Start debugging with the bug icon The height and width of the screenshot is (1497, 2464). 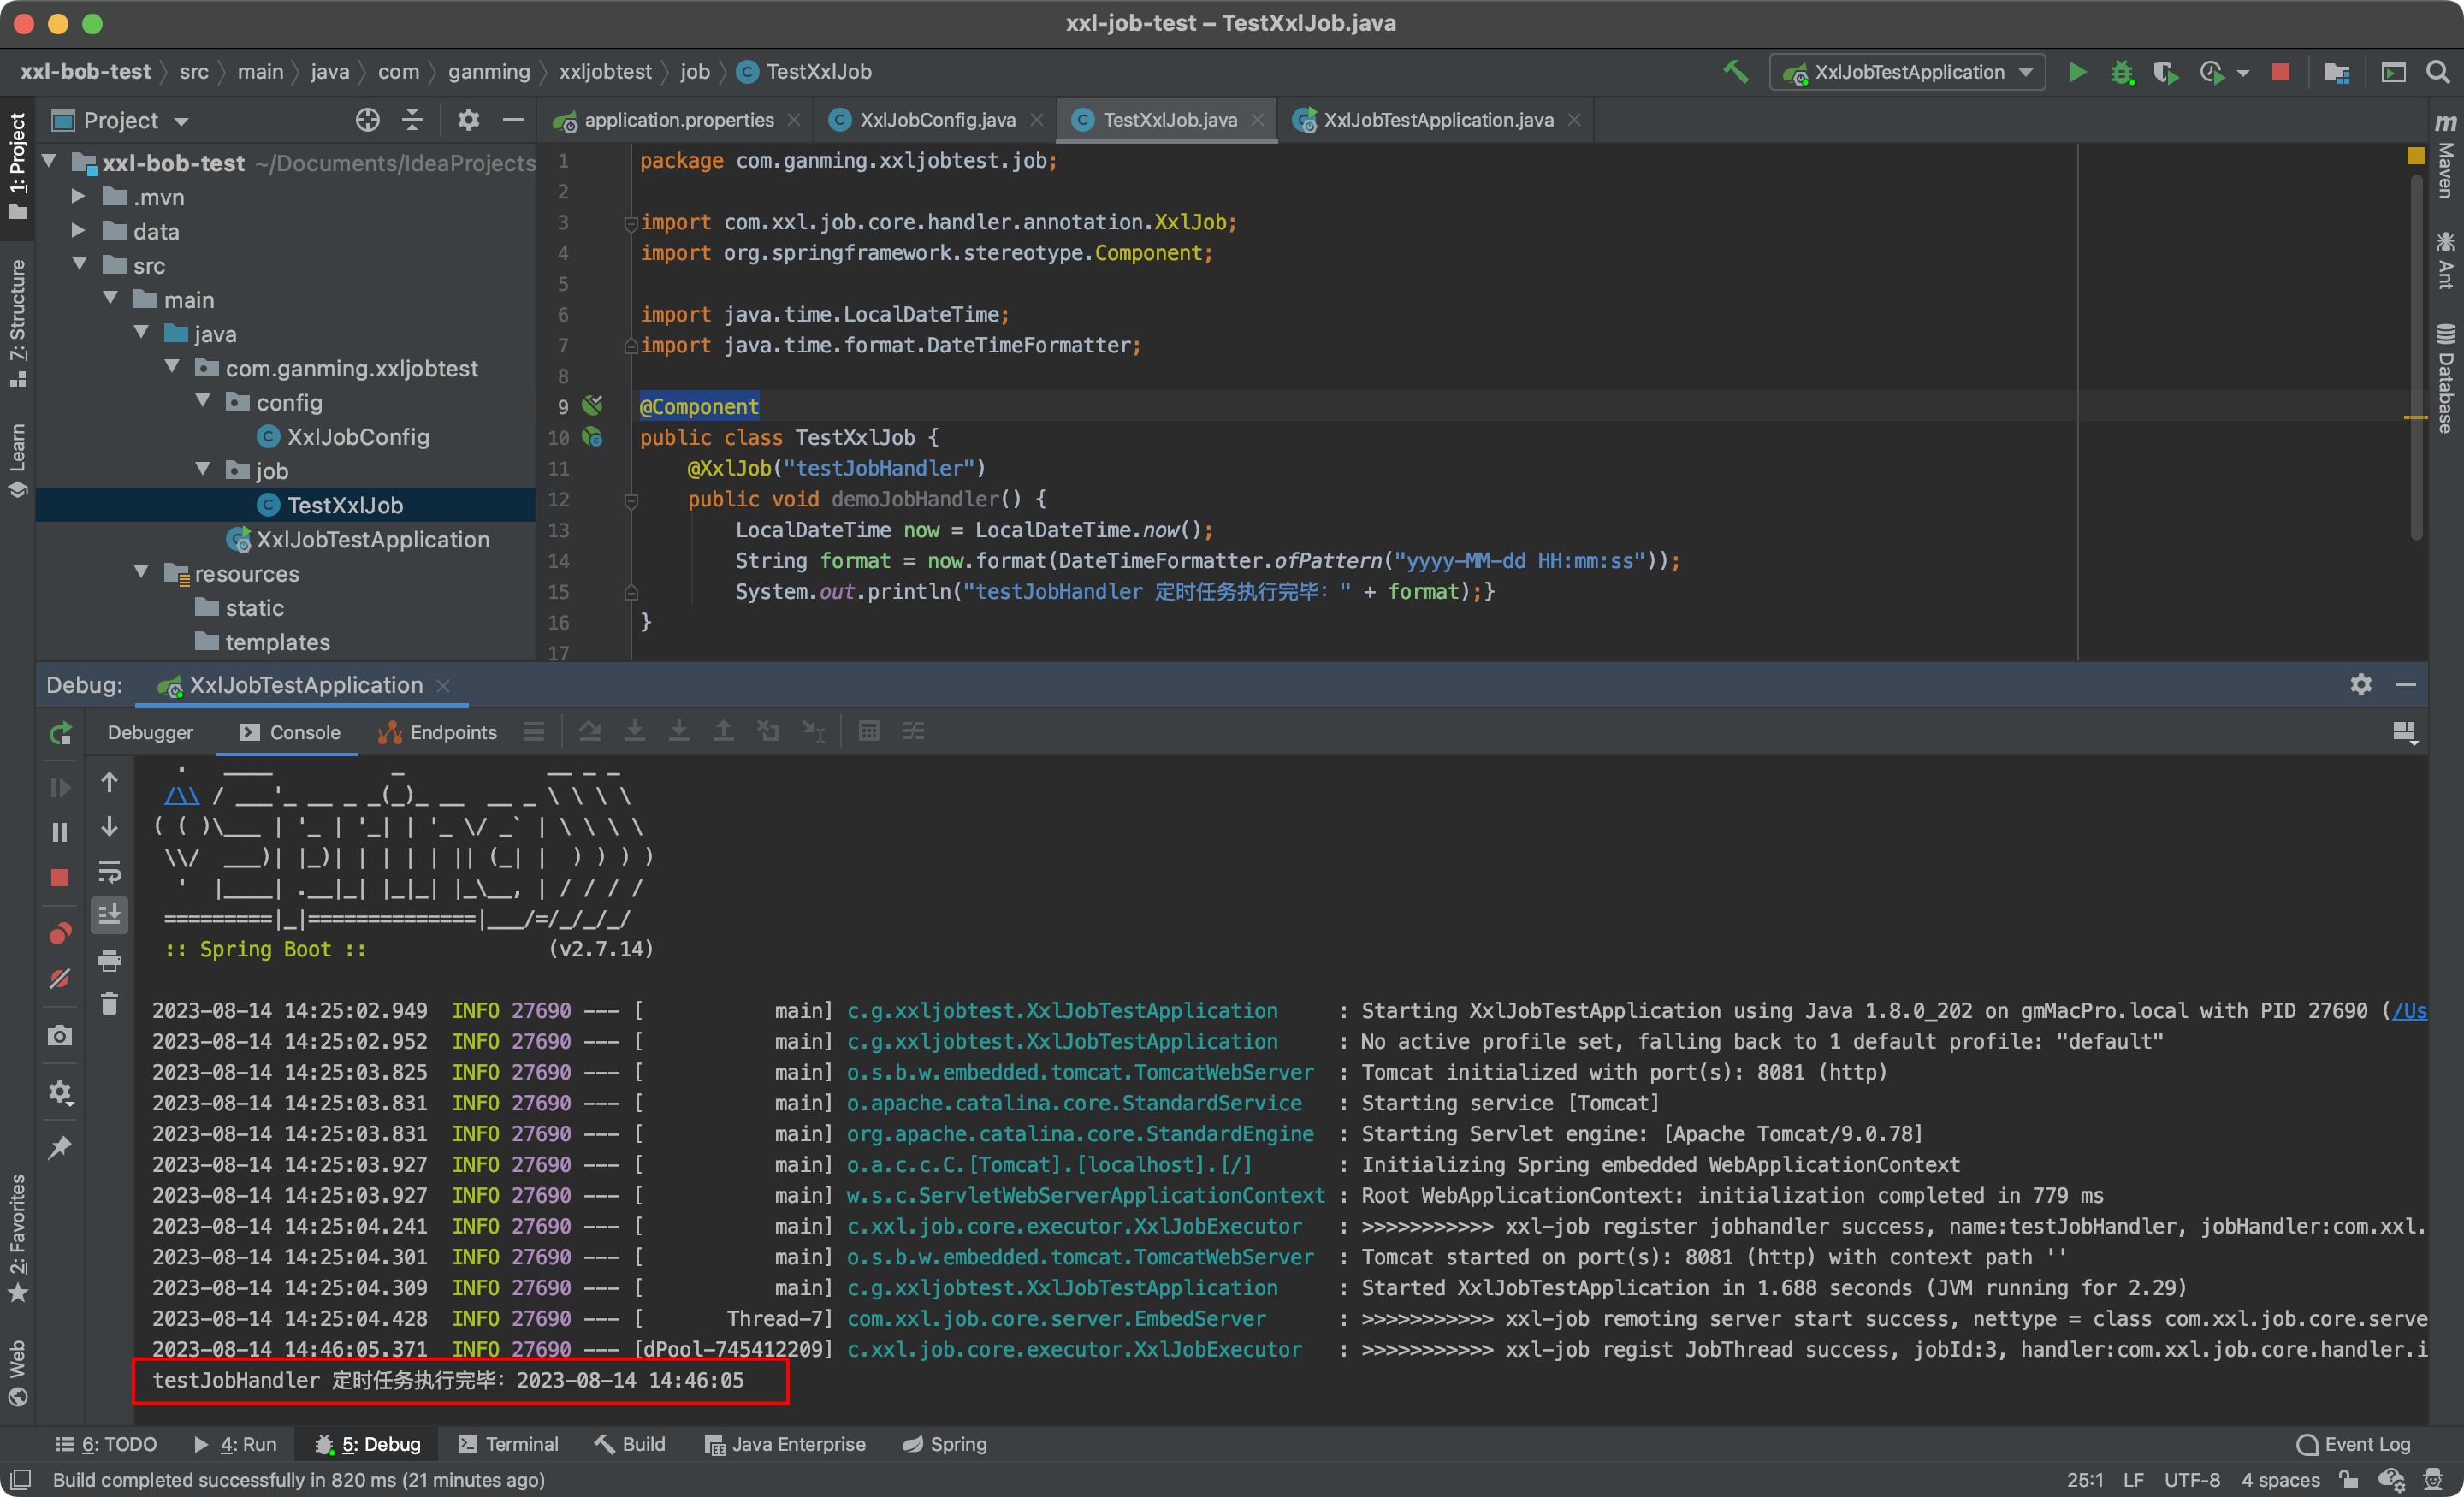point(2121,72)
